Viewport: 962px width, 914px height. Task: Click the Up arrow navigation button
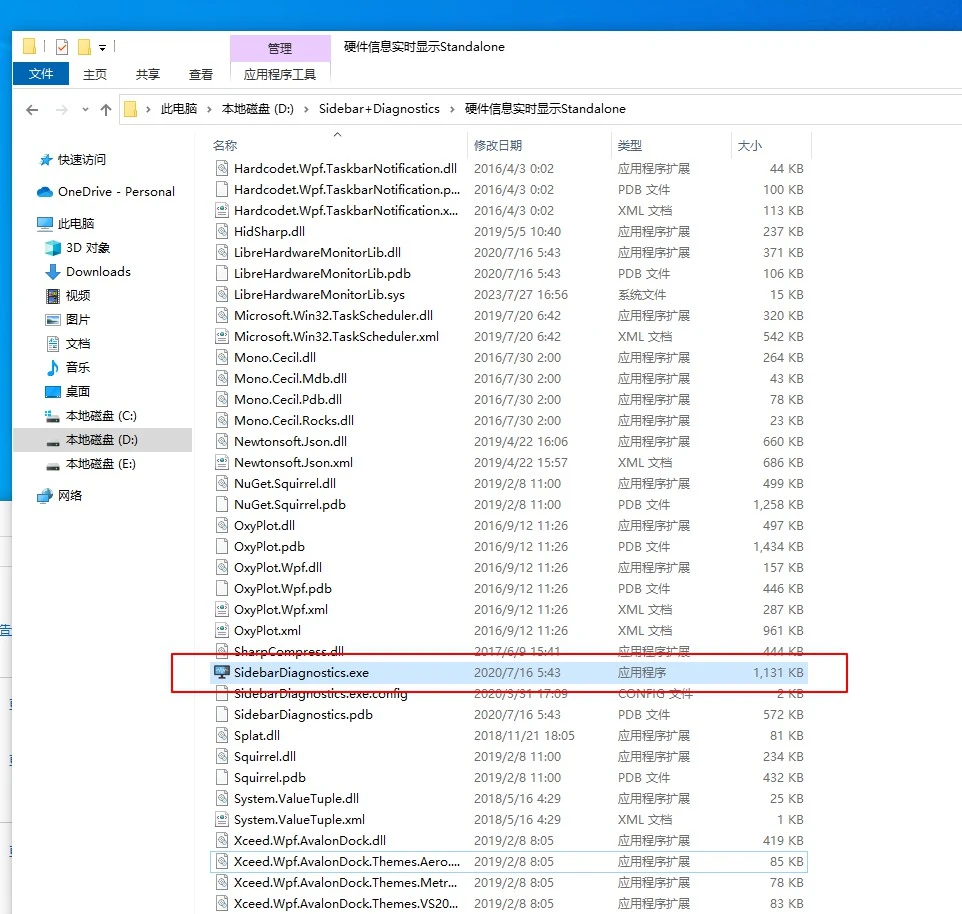click(x=106, y=109)
